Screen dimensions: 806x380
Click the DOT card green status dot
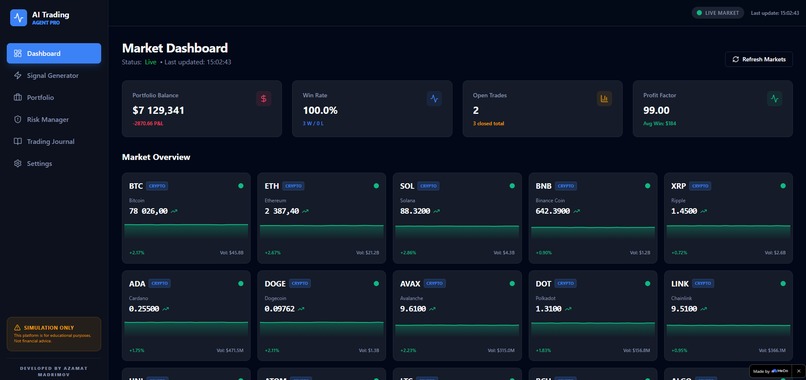click(x=647, y=283)
